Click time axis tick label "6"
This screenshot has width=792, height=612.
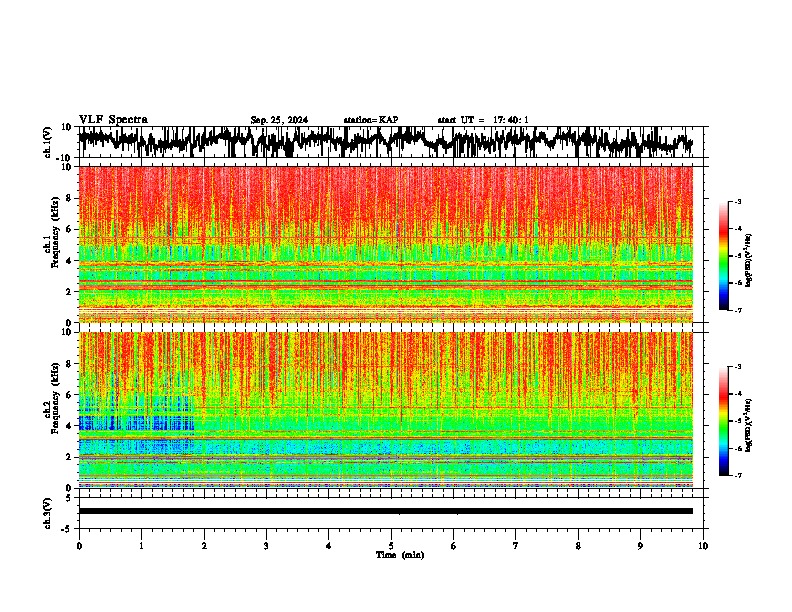(454, 546)
